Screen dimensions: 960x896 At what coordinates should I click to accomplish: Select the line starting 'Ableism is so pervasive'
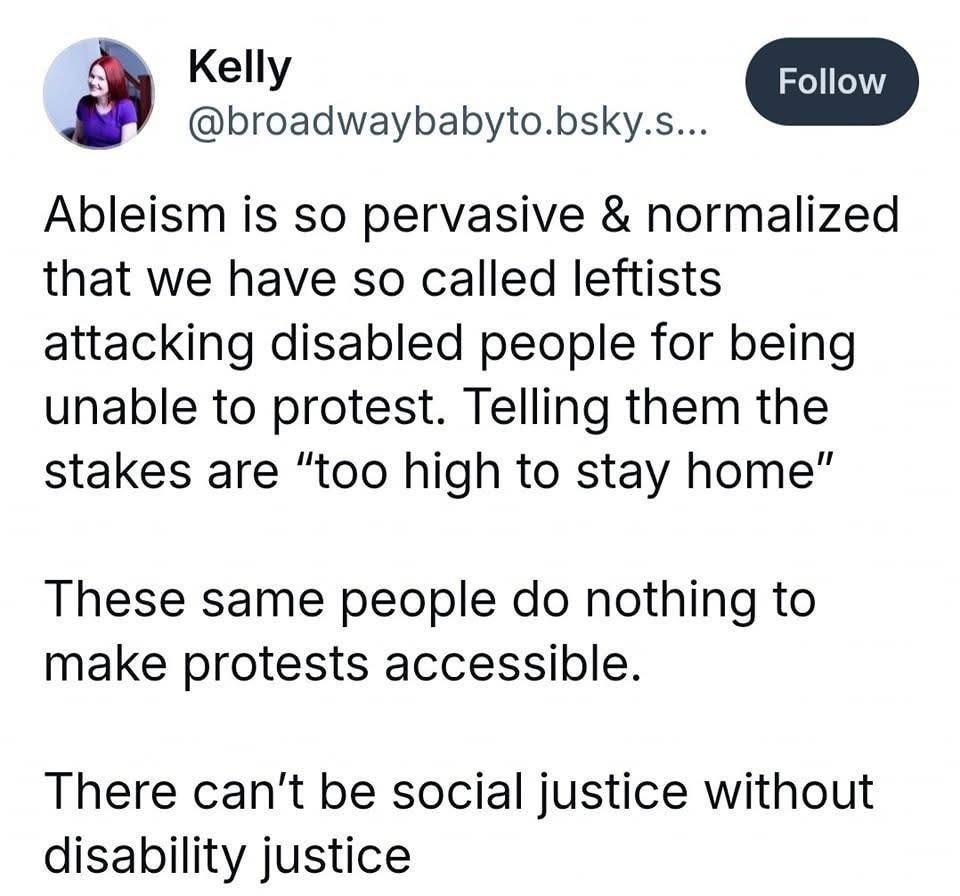471,217
